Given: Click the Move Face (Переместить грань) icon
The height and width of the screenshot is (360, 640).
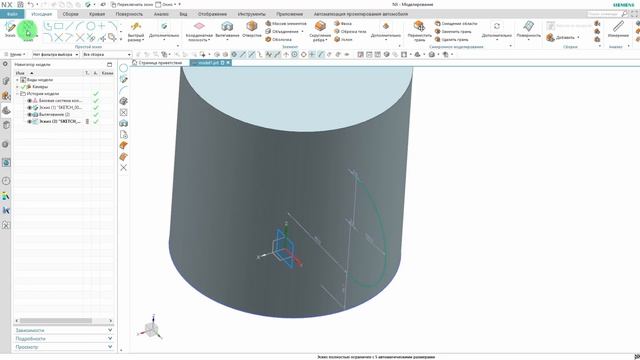Looking at the screenshot, I should [x=419, y=27].
